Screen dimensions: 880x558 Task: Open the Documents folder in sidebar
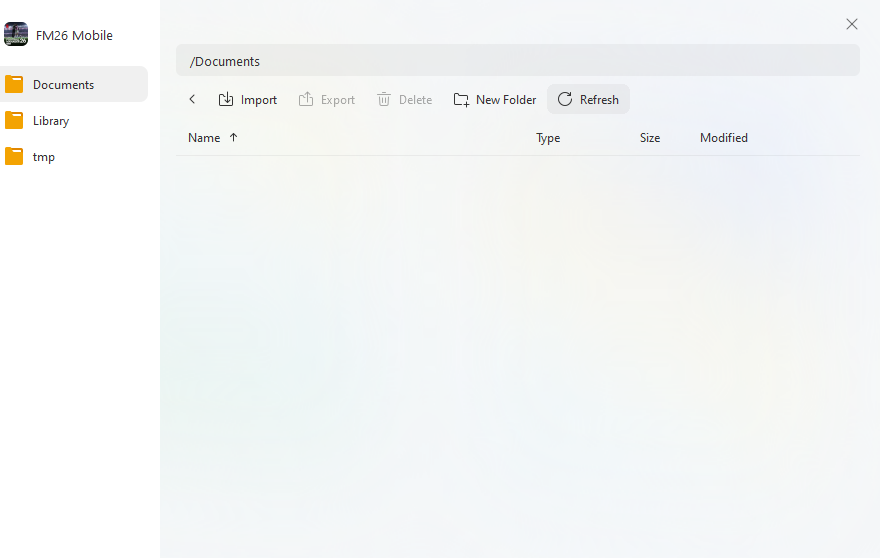point(74,84)
